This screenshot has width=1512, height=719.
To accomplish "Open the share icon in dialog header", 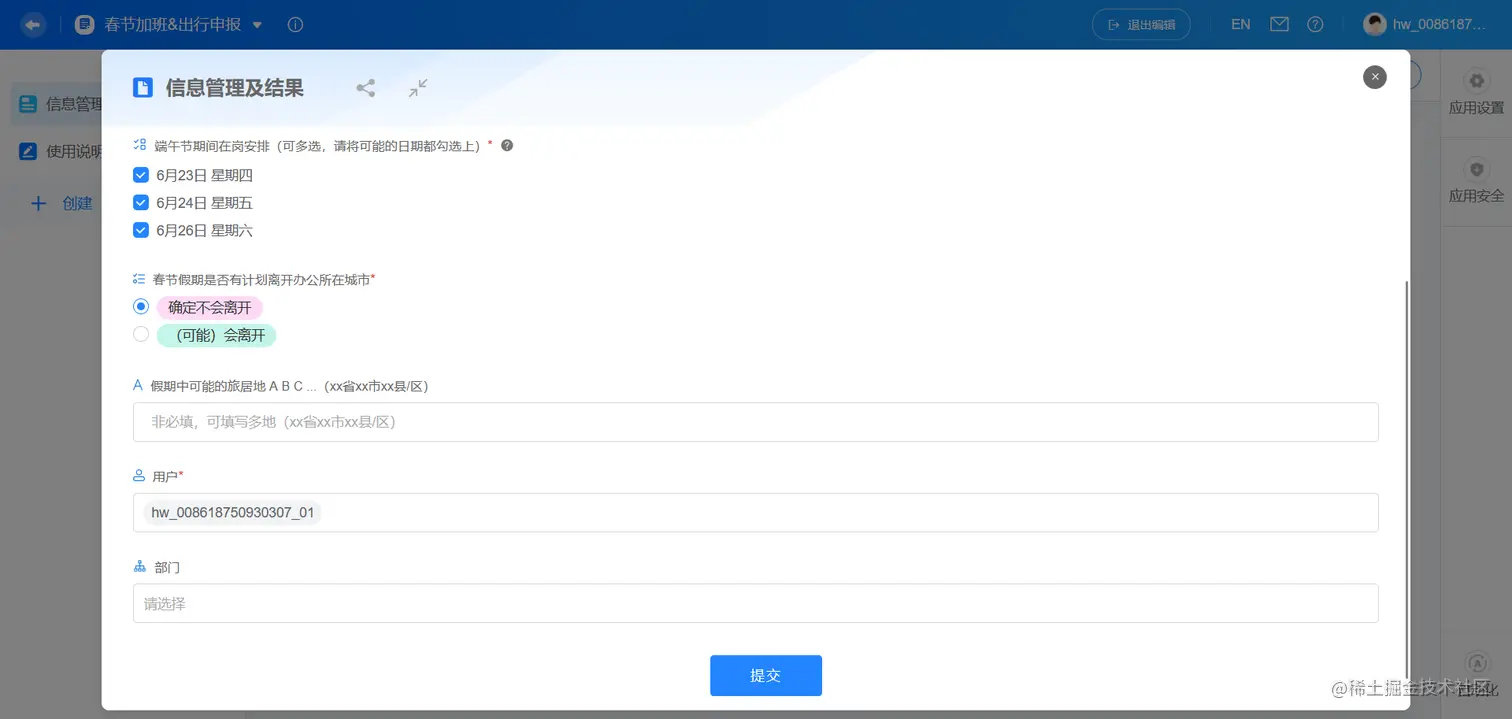I will tap(366, 88).
